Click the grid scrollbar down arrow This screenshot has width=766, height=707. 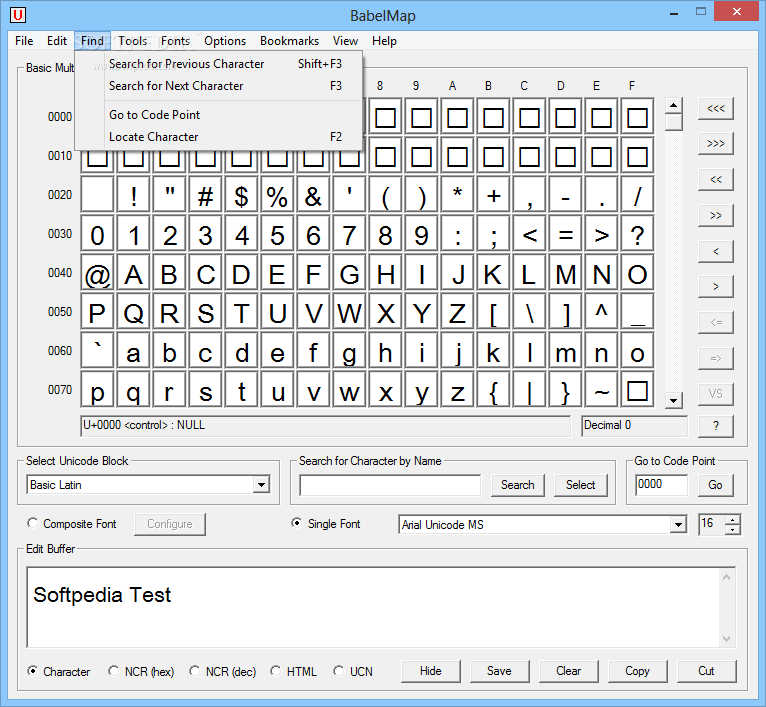(674, 401)
